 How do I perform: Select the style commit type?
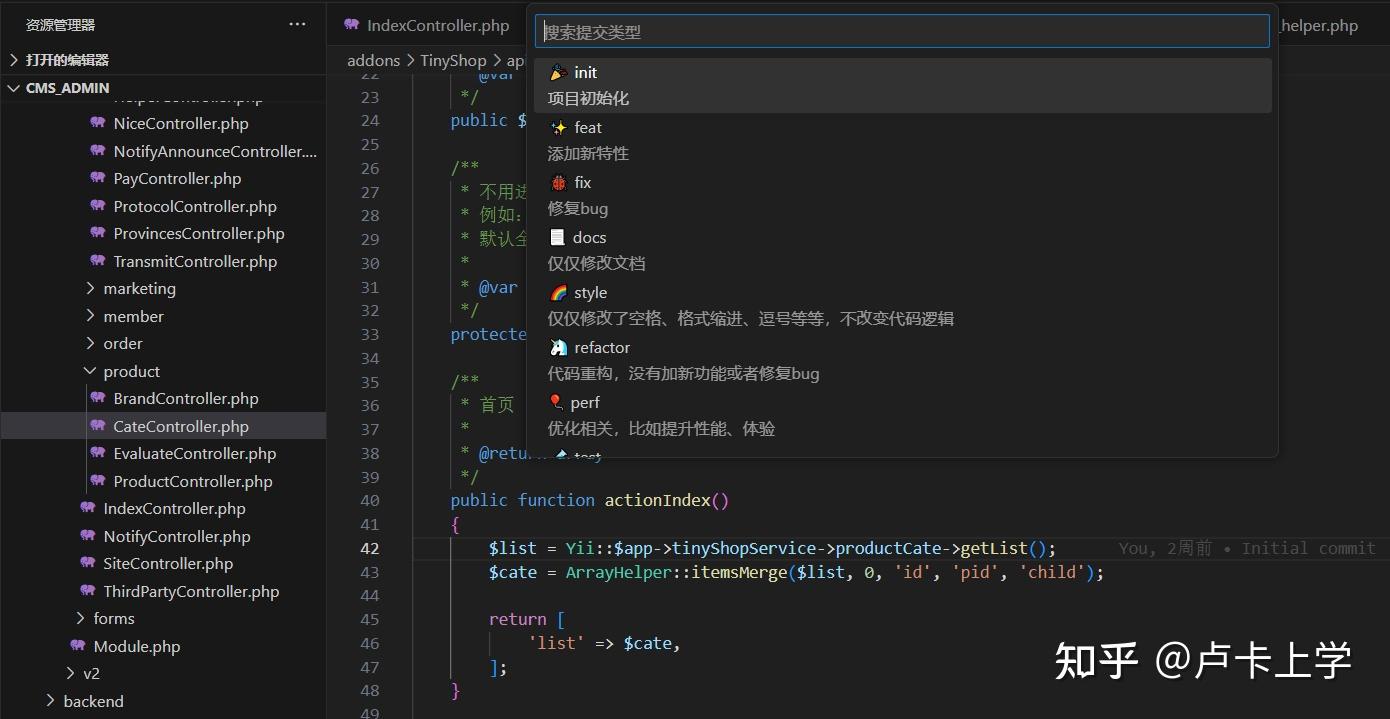[x=903, y=305]
